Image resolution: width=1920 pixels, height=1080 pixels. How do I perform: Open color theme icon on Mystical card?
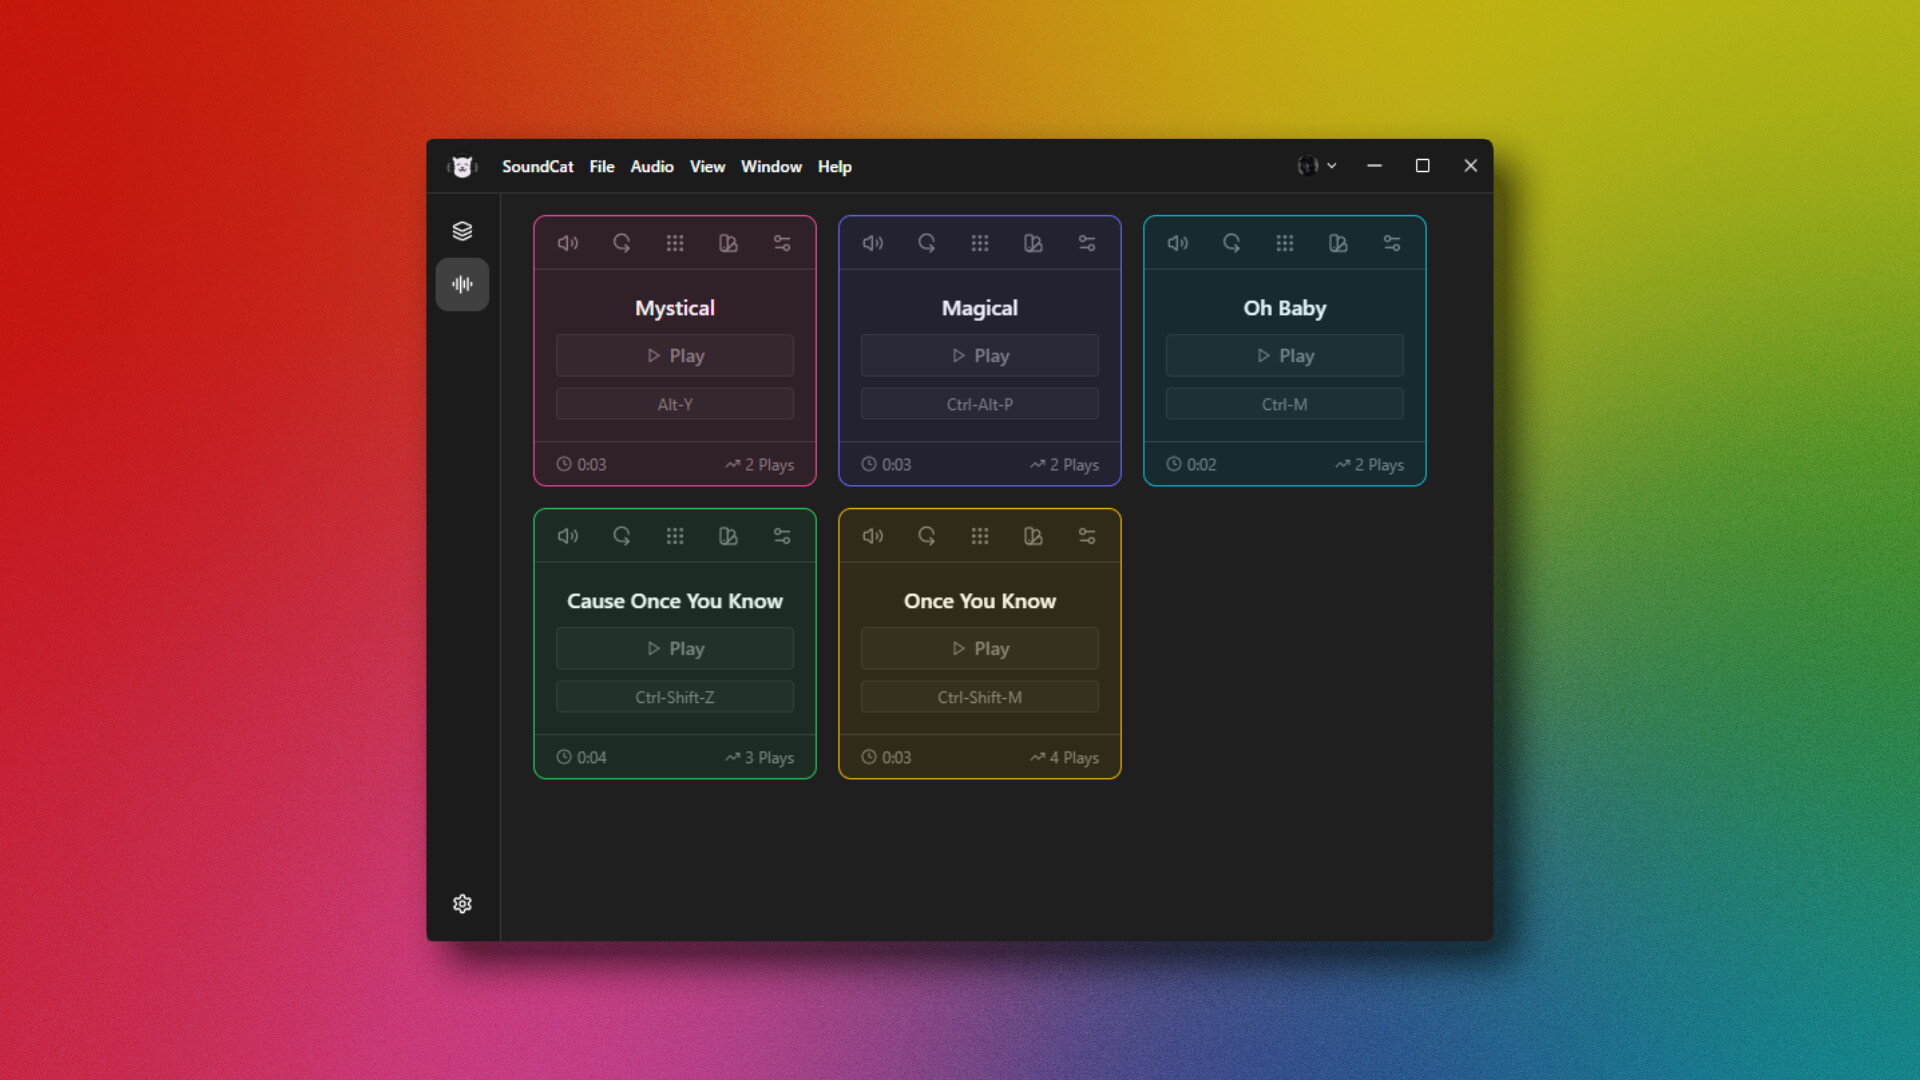click(728, 243)
